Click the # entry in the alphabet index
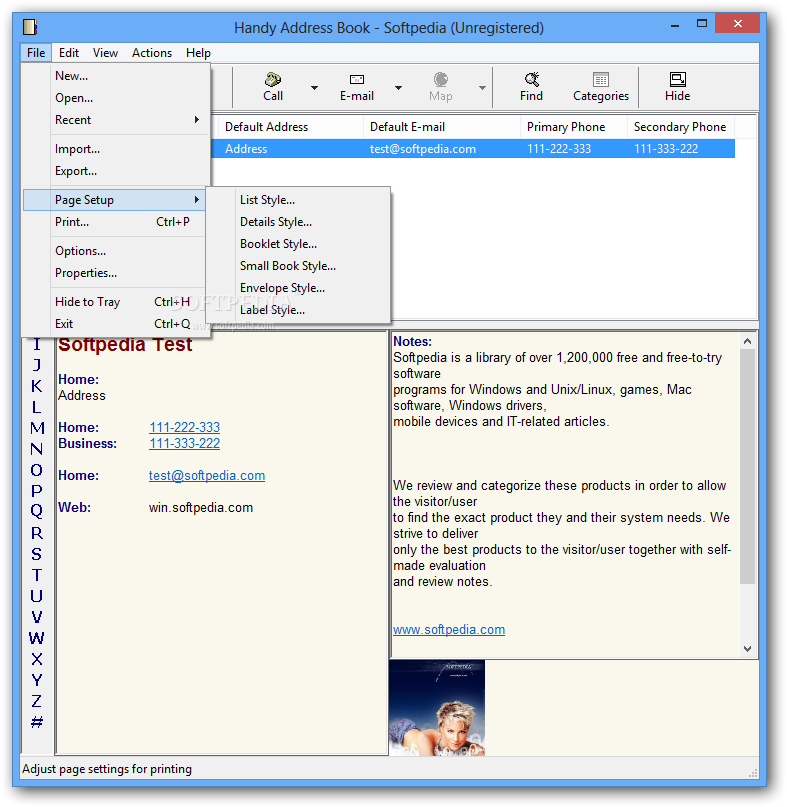The image size is (787, 807). click(37, 722)
